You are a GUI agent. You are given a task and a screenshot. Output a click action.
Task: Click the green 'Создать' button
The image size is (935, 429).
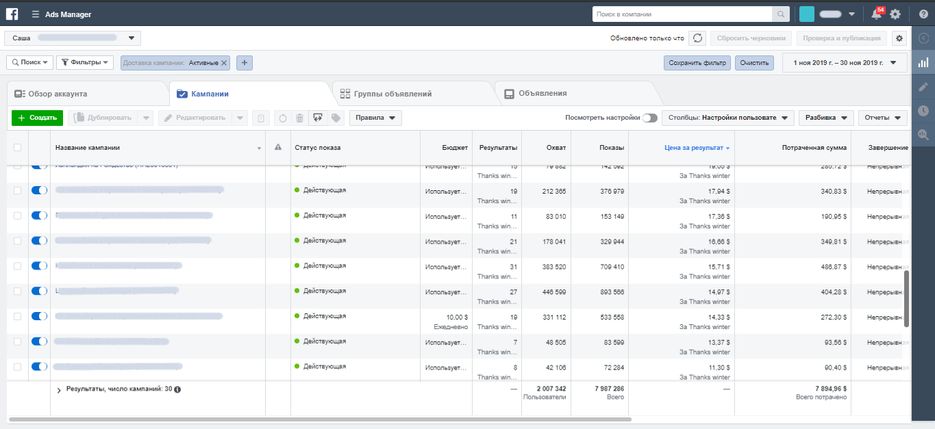pos(37,118)
